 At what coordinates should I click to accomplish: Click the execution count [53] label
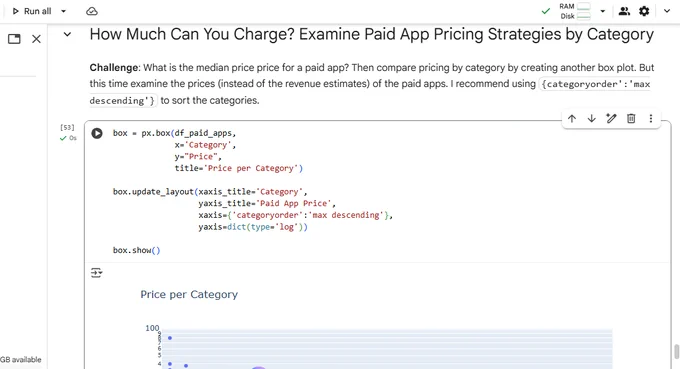click(x=67, y=127)
